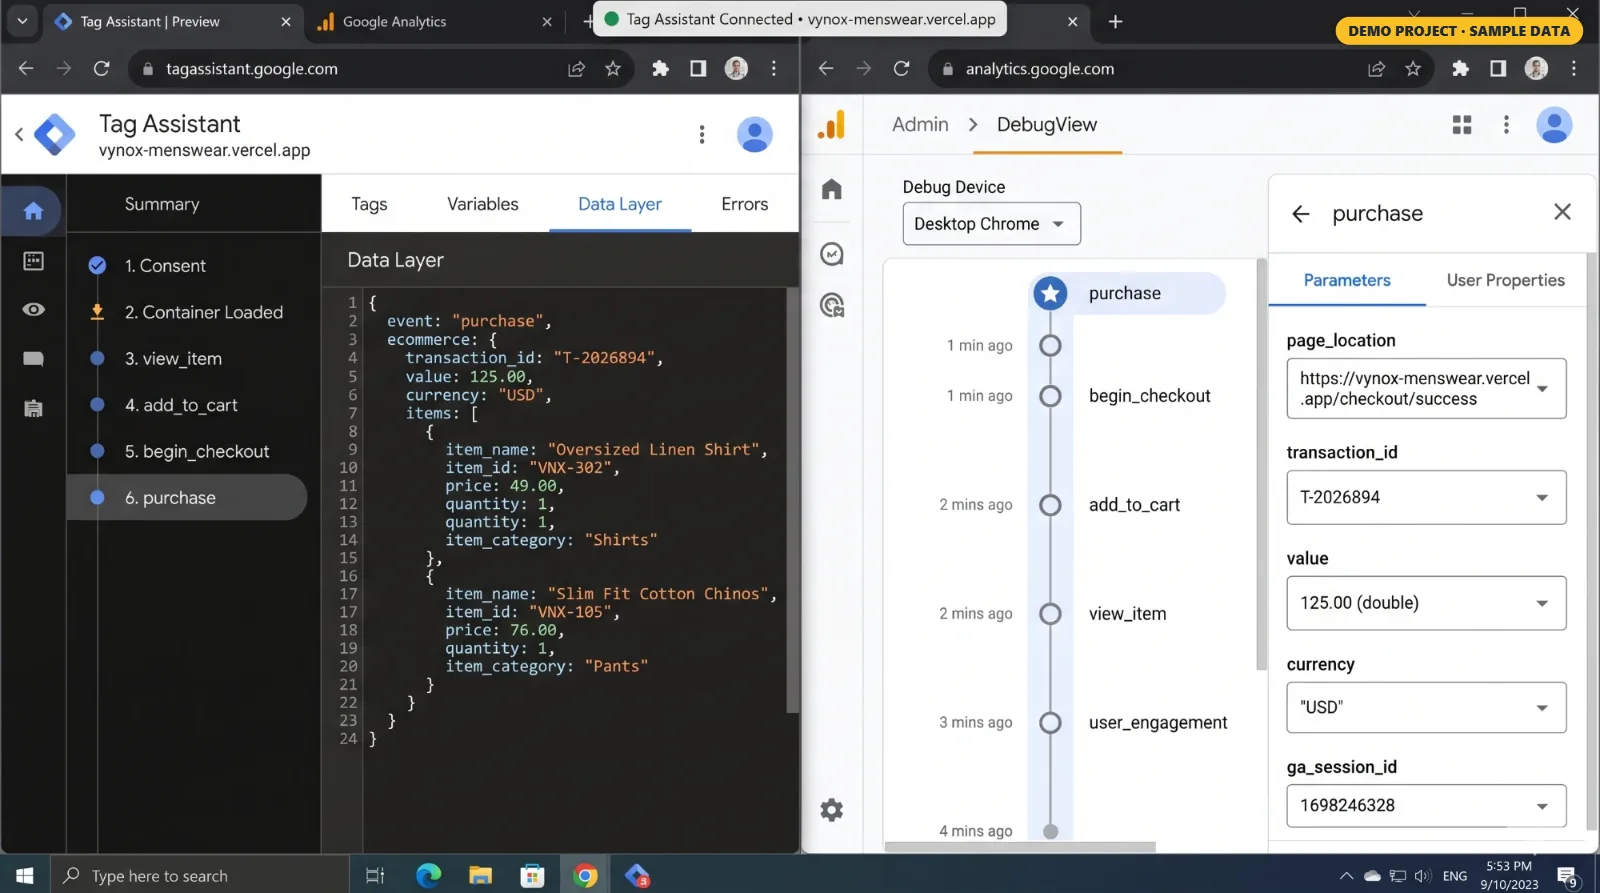Select the 6. purchase event

pos(187,498)
